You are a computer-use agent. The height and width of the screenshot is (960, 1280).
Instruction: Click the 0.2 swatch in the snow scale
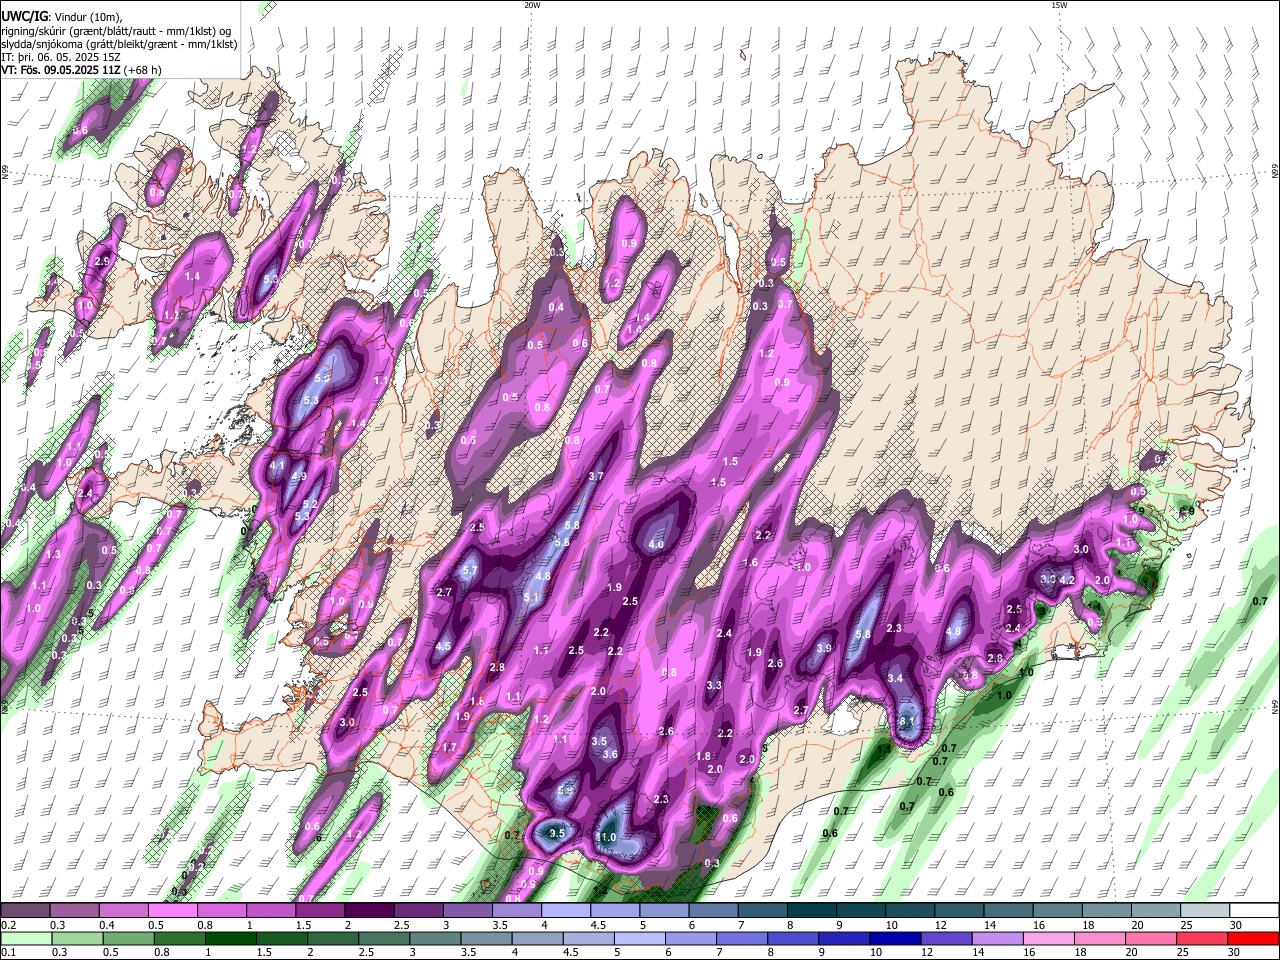coord(25,912)
